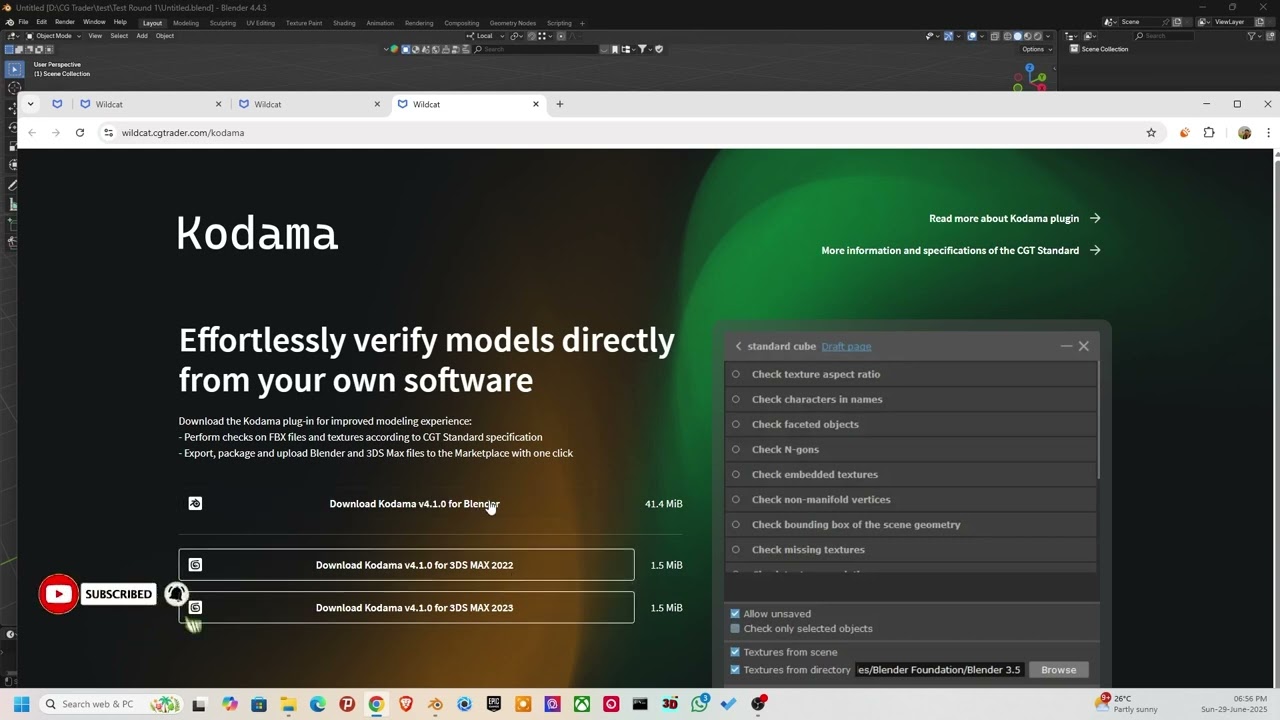Go back in the browser

[32, 132]
